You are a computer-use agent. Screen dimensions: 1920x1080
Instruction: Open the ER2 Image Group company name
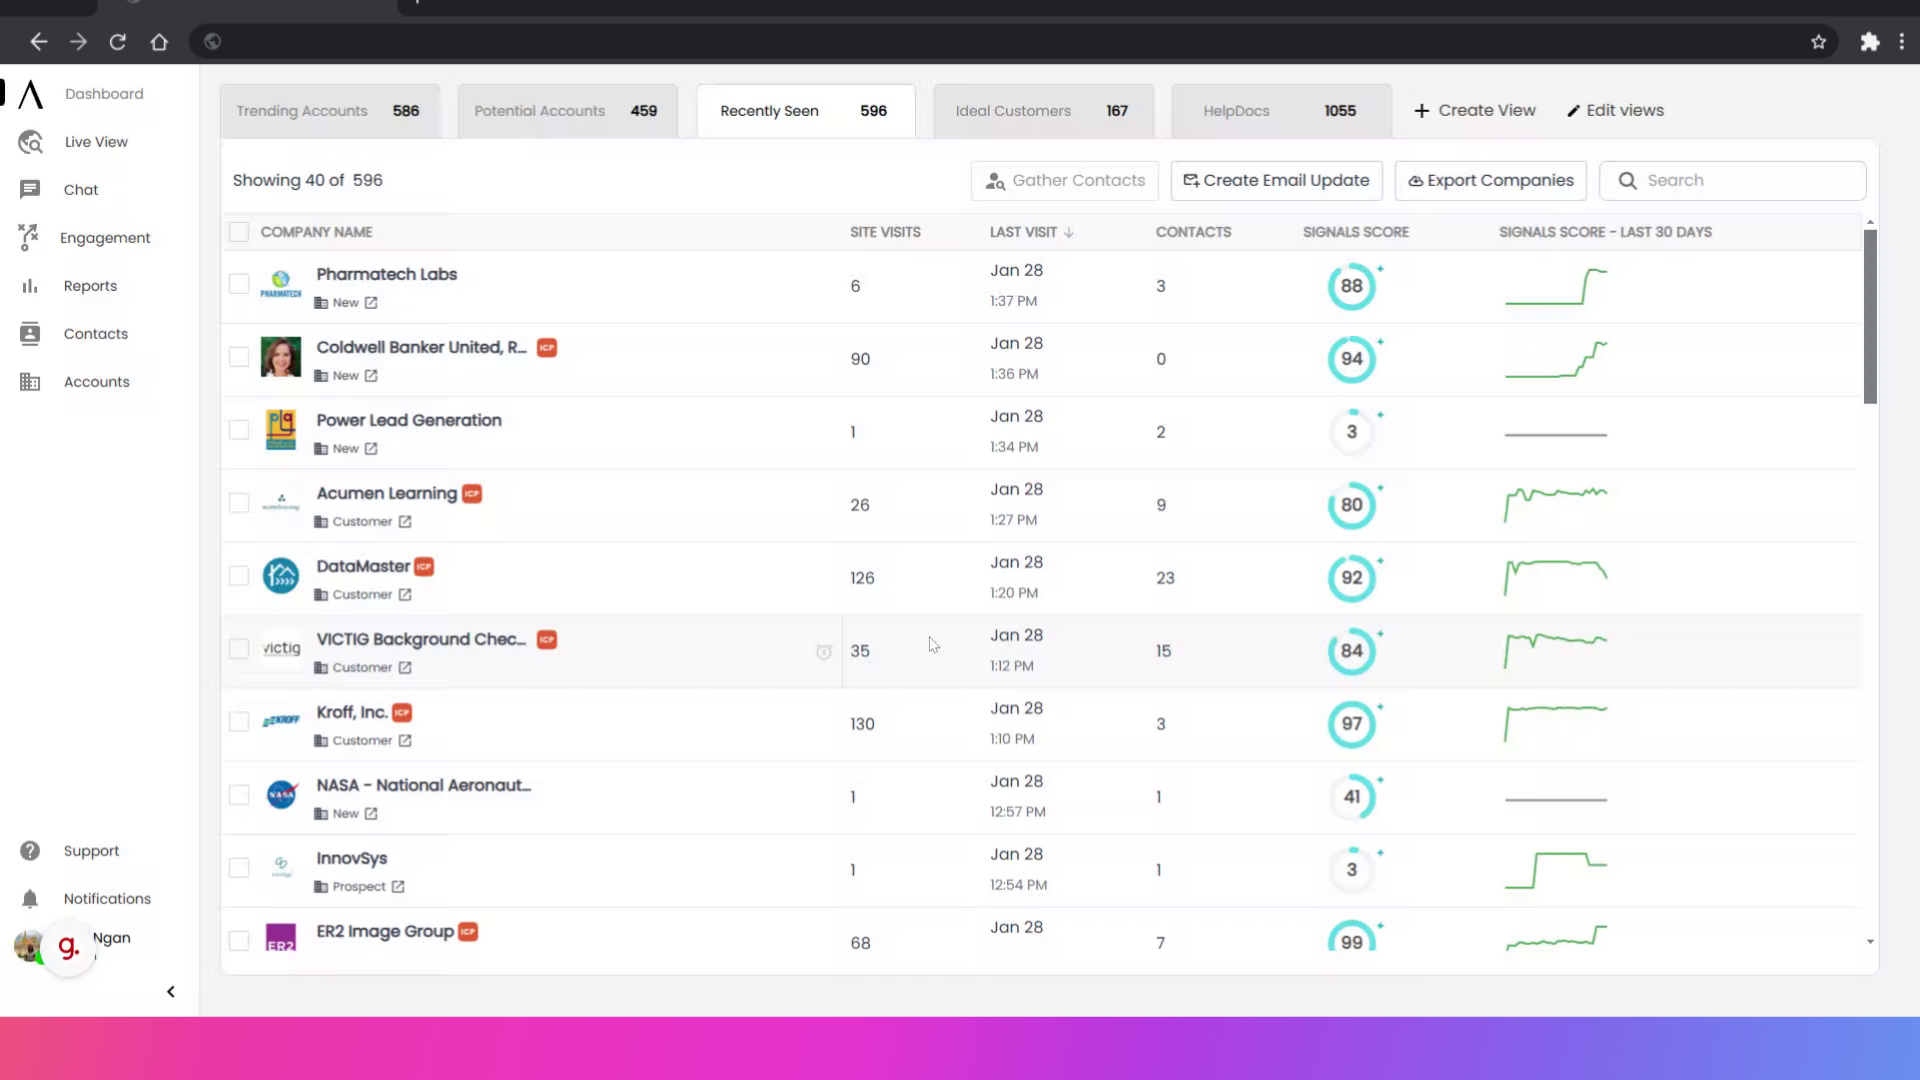(x=385, y=931)
